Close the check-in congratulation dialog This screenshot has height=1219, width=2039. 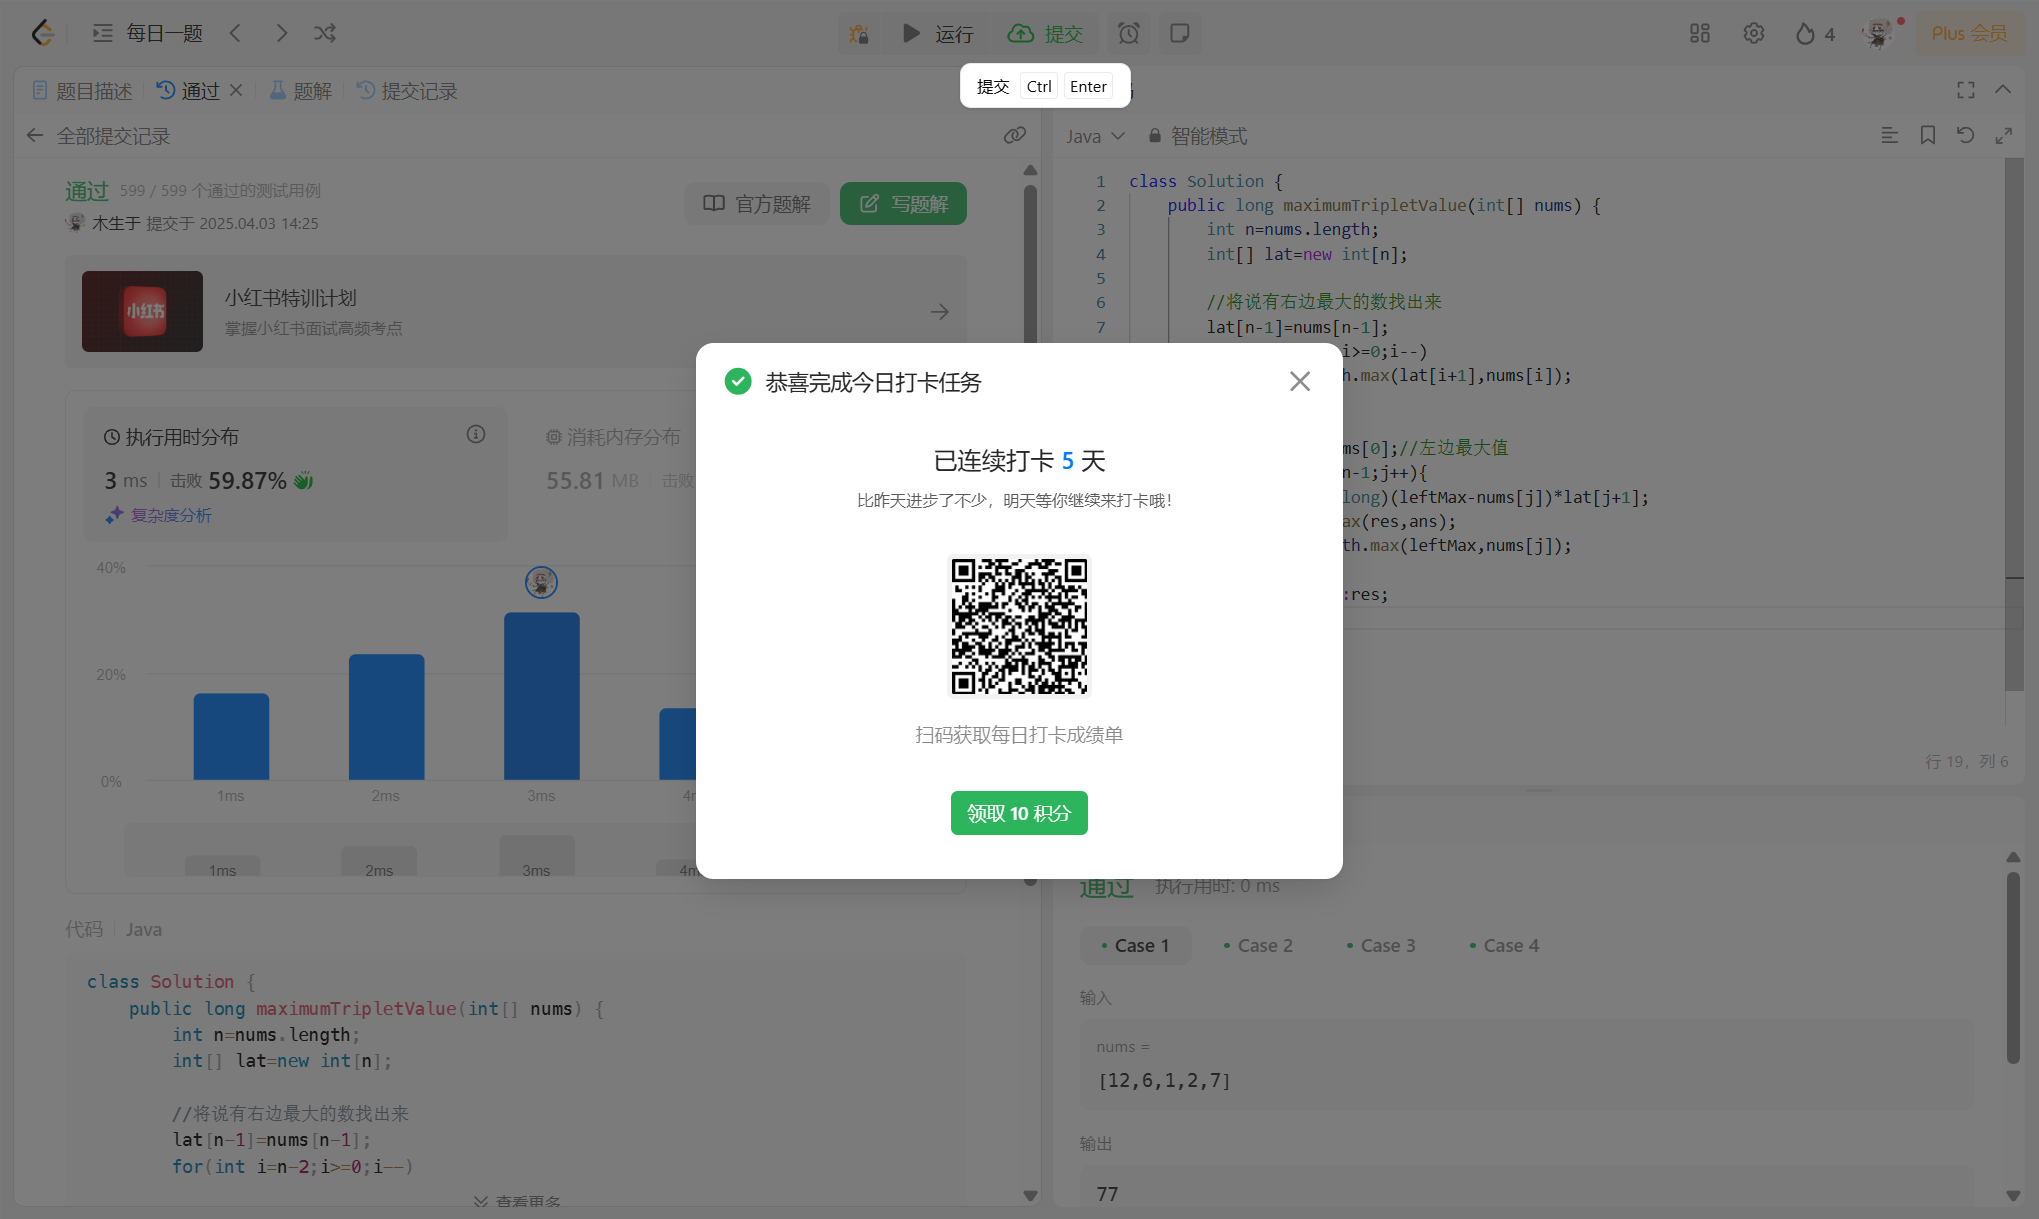click(1299, 381)
